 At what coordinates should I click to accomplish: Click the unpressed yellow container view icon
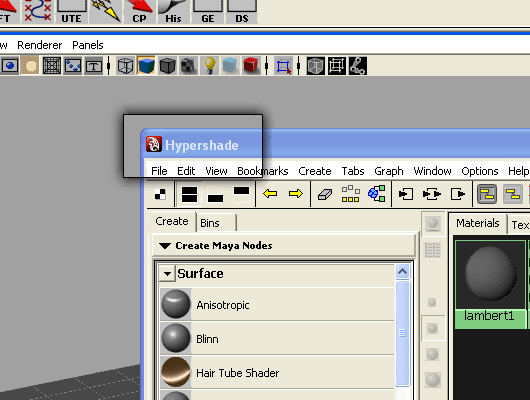click(x=513, y=194)
